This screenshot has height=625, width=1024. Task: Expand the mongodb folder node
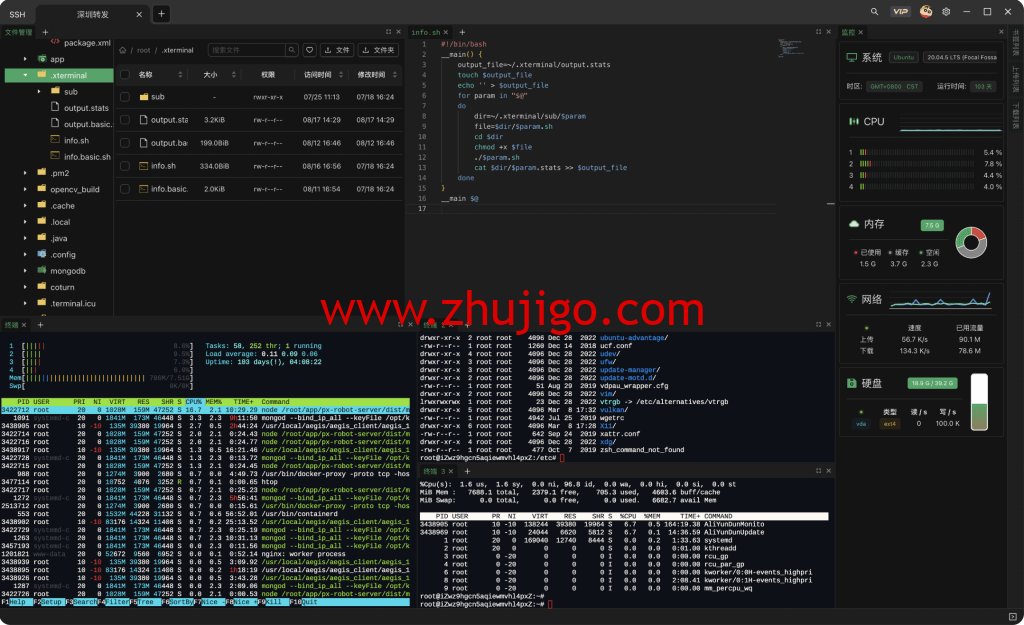pos(26,270)
